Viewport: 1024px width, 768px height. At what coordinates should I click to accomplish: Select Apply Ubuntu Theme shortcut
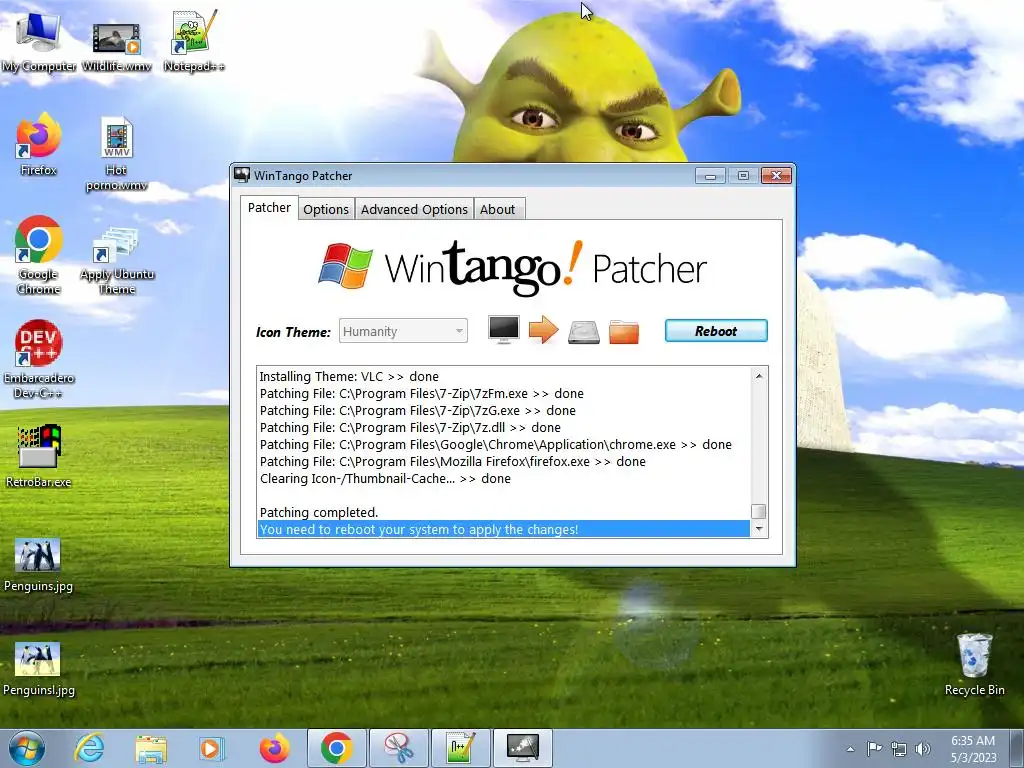click(117, 260)
